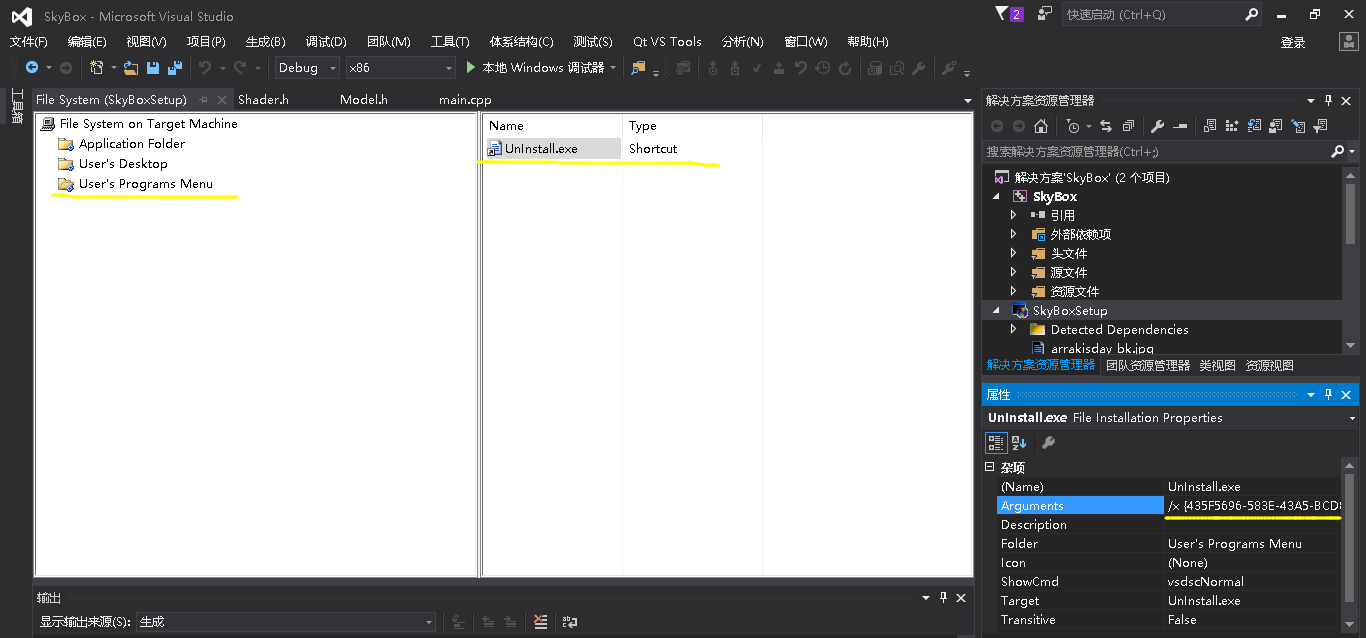The height and width of the screenshot is (638, 1366).
Task: Expand the 引用 node in SkyBox project
Action: tap(1013, 215)
